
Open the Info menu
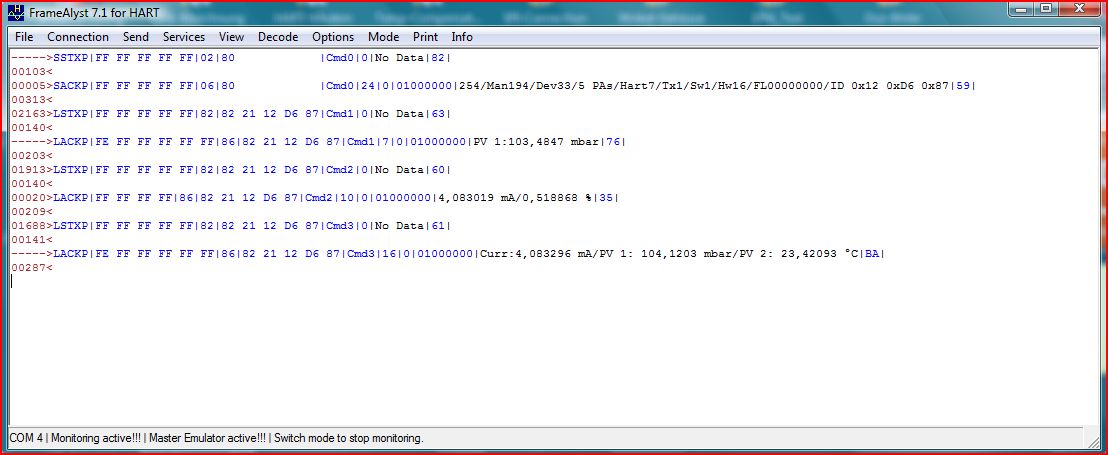pyautogui.click(x=462, y=37)
